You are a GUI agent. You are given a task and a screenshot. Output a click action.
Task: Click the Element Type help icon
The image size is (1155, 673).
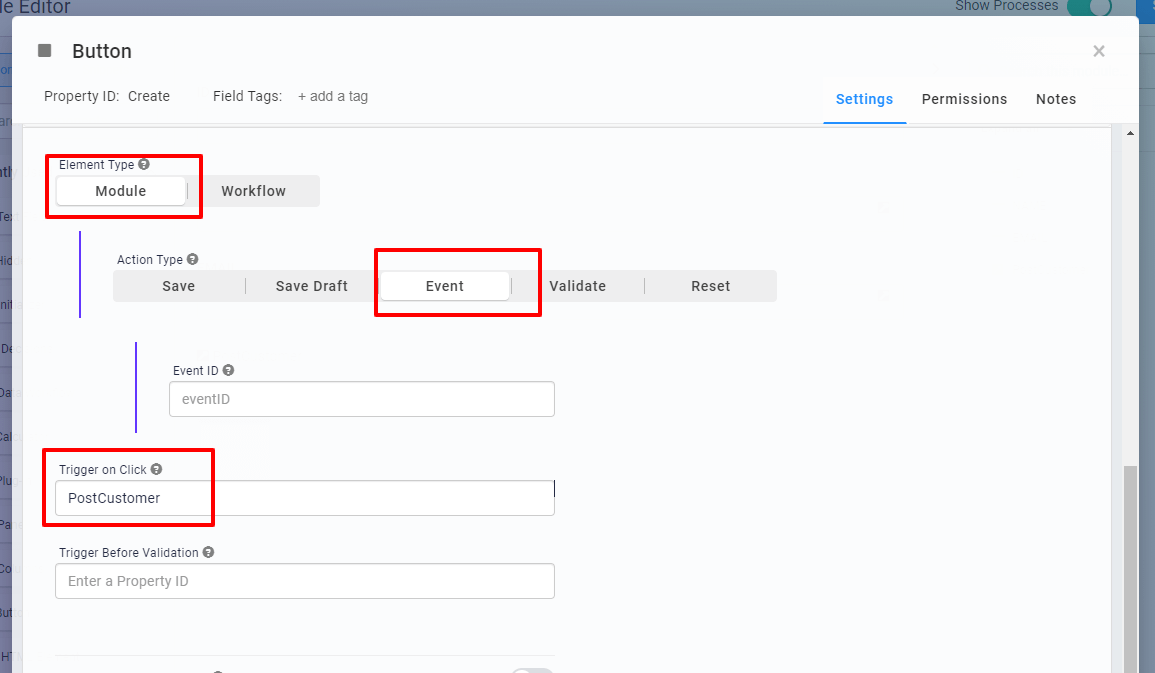click(x=144, y=164)
